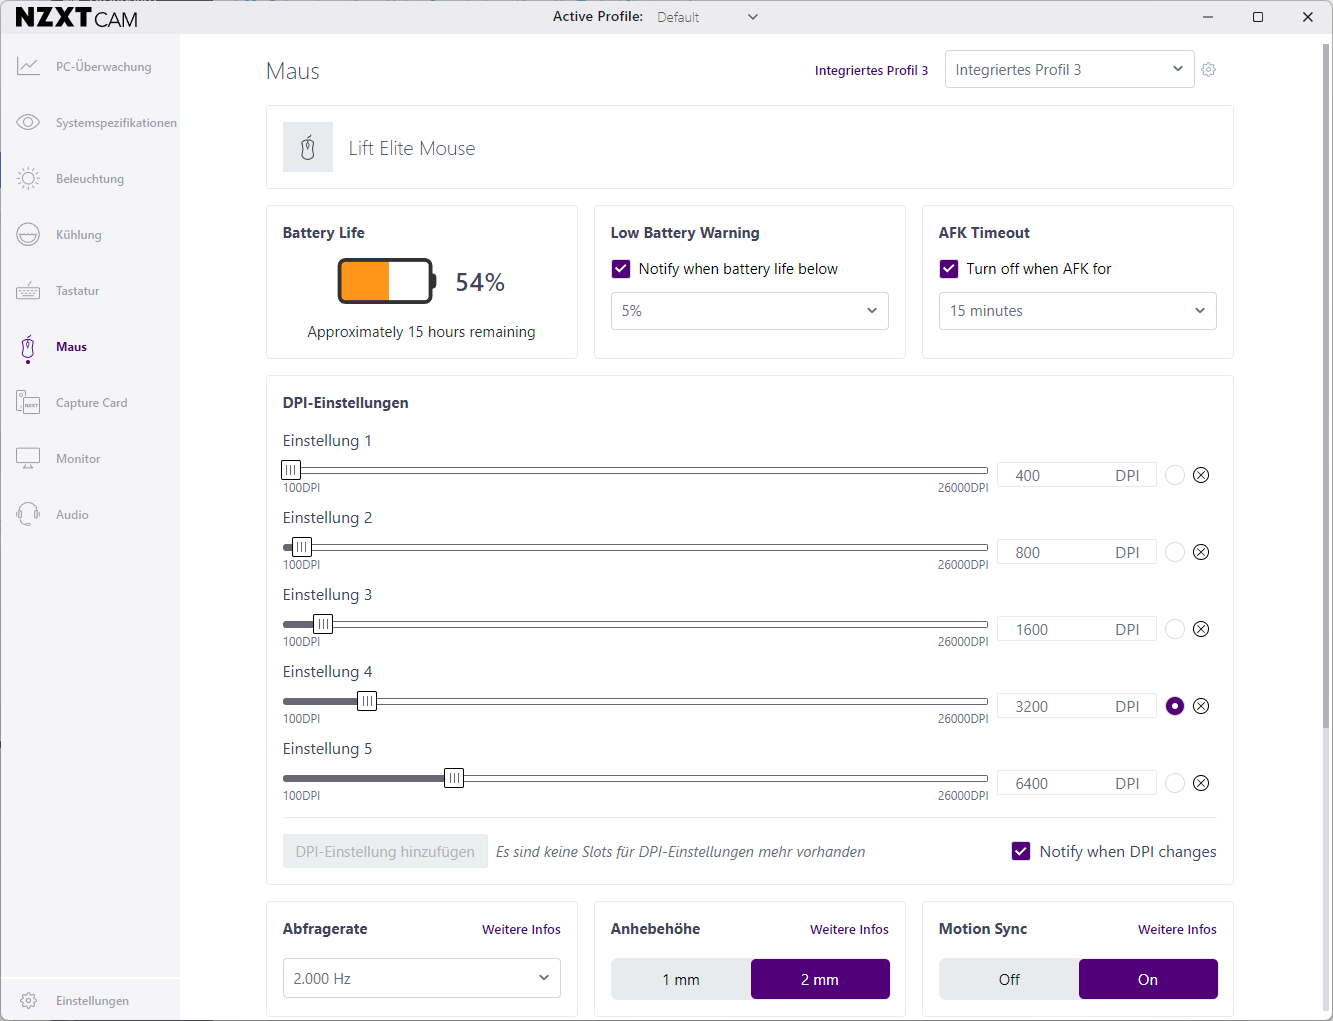Open the PC-Überwachung chart icon
The height and width of the screenshot is (1021, 1333).
[x=28, y=67]
